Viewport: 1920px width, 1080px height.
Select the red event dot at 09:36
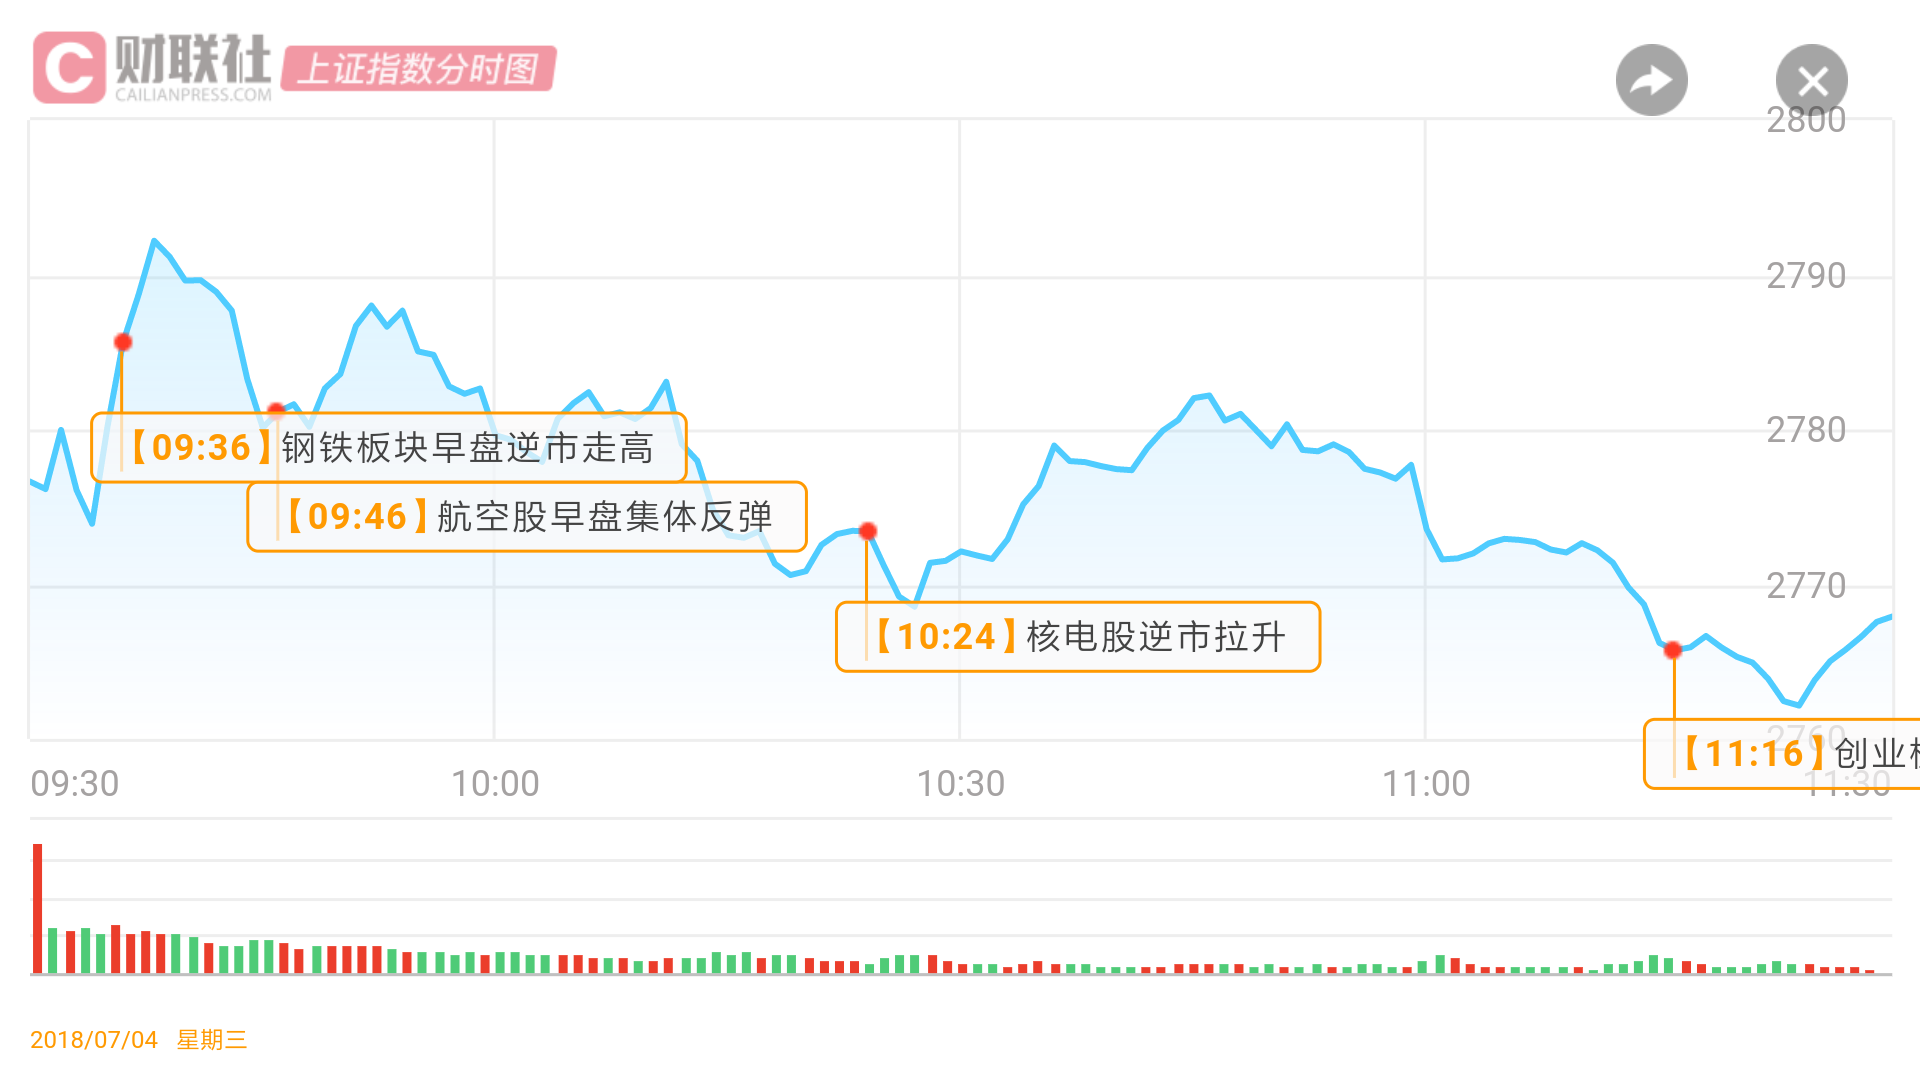(123, 343)
